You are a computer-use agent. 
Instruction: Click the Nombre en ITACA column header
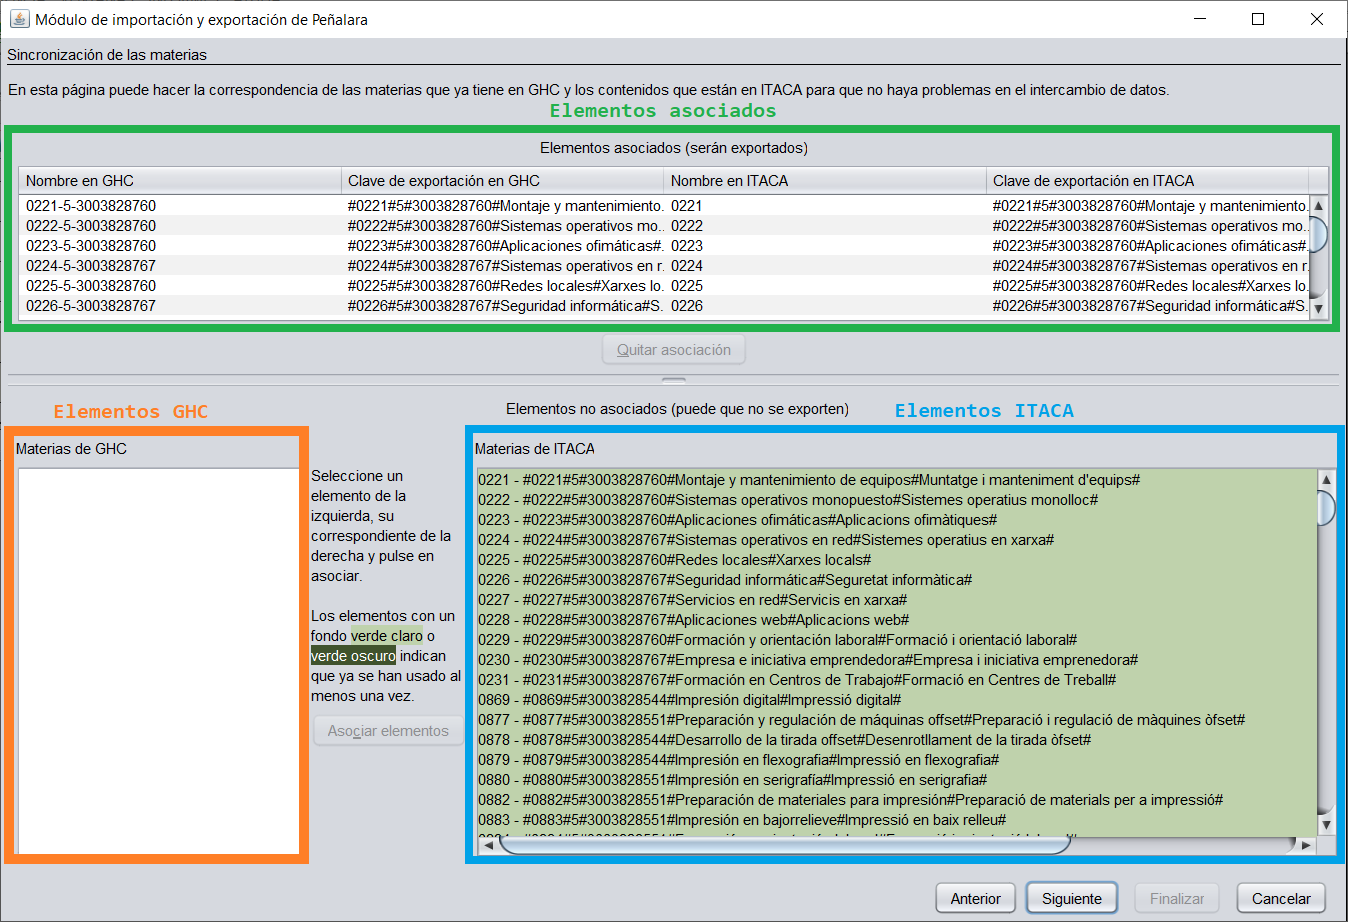point(825,181)
